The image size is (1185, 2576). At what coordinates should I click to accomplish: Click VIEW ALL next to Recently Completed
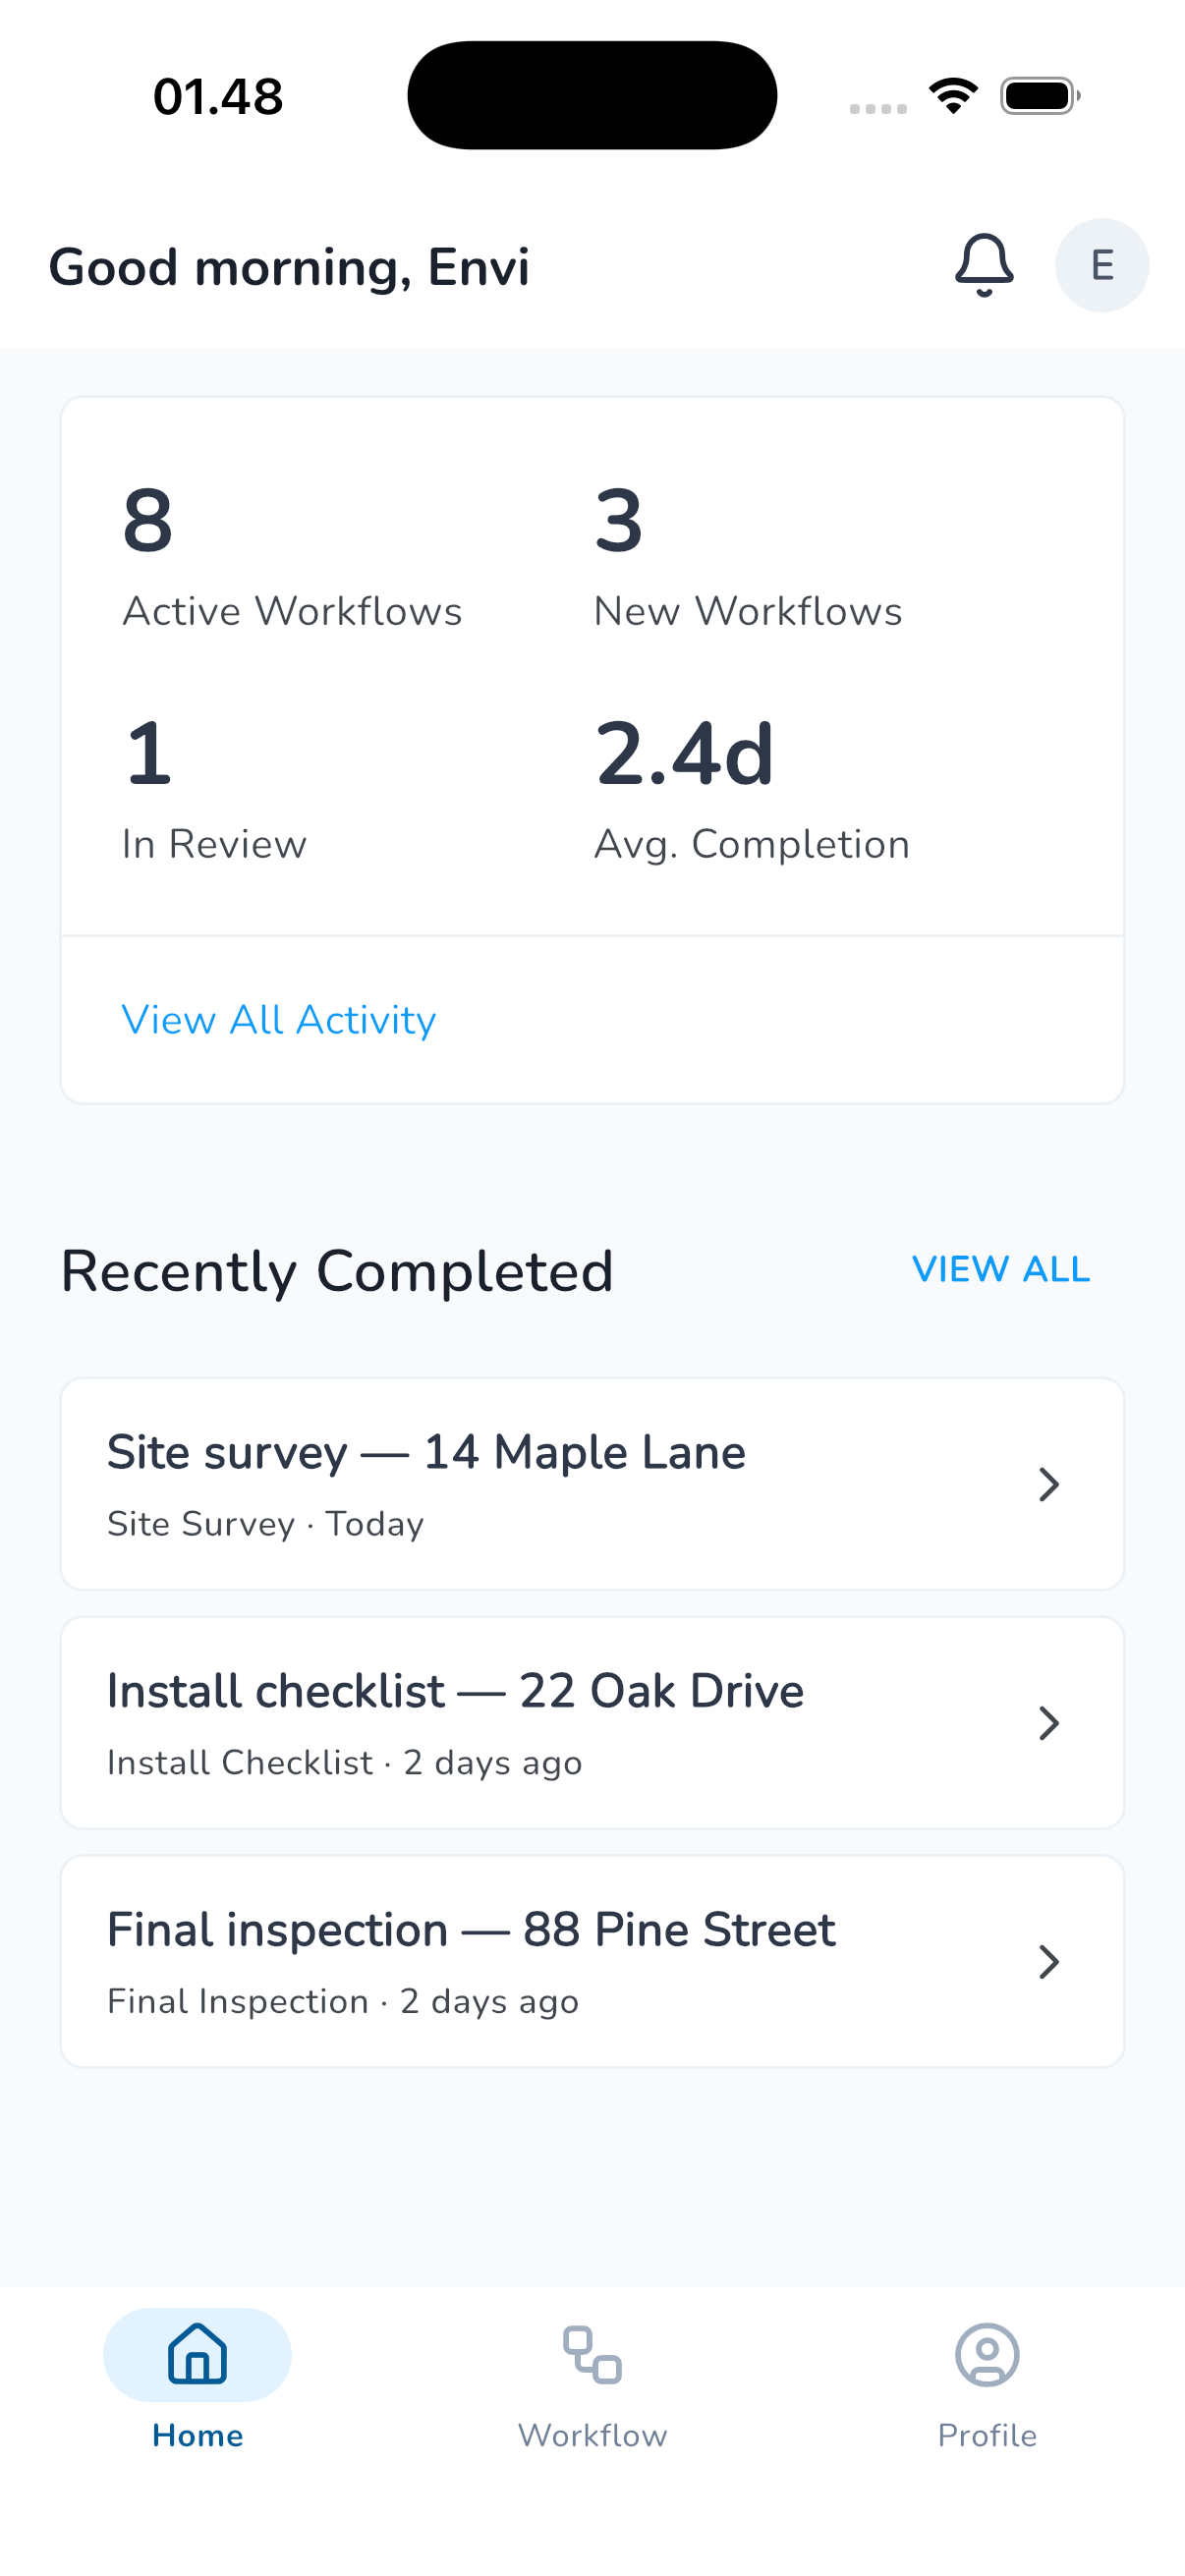pyautogui.click(x=1001, y=1269)
